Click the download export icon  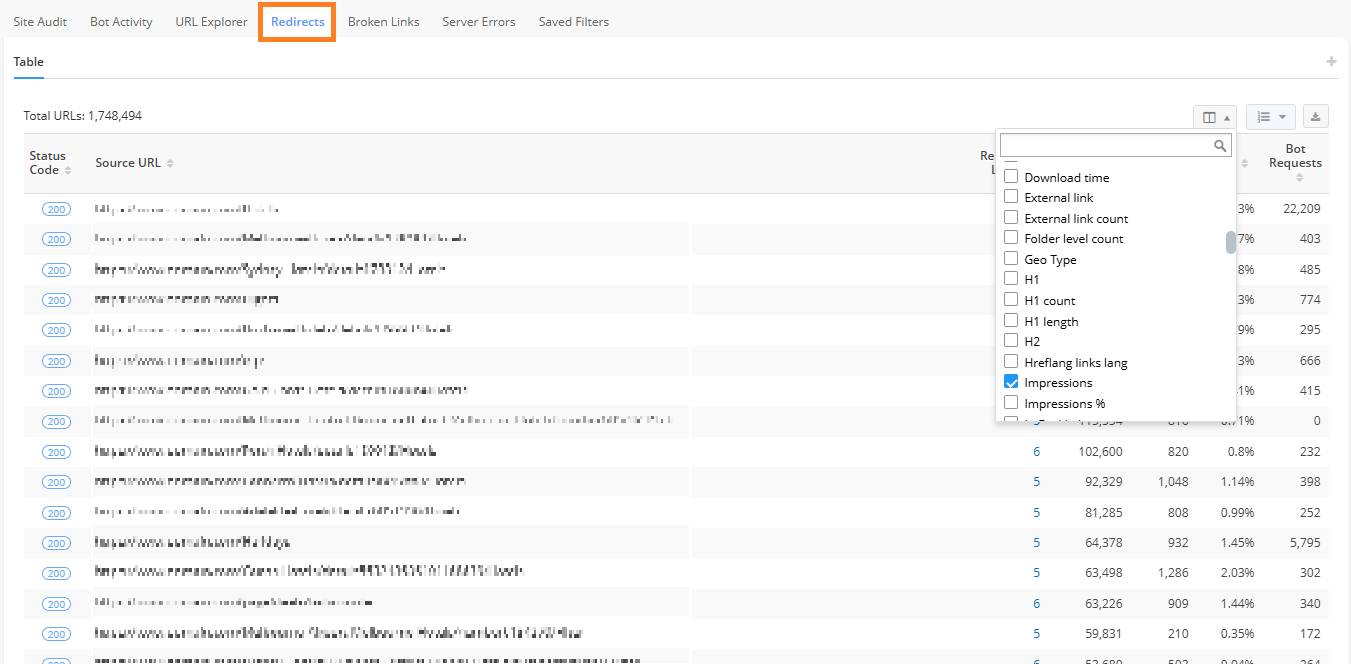(x=1315, y=117)
